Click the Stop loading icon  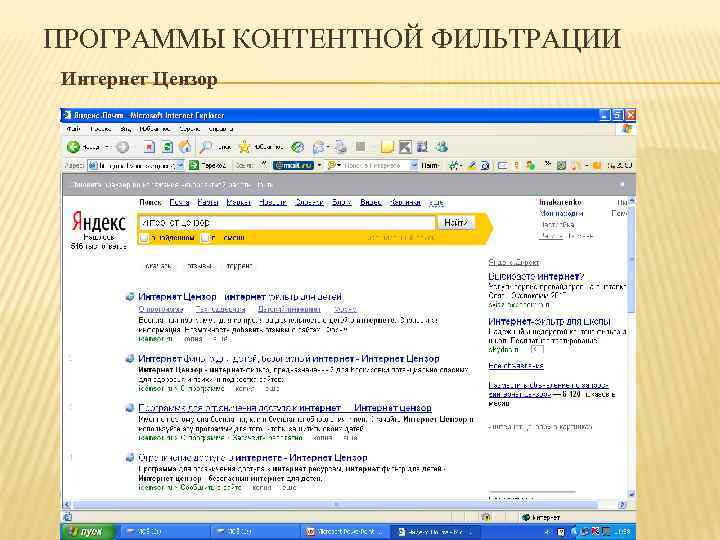149,147
